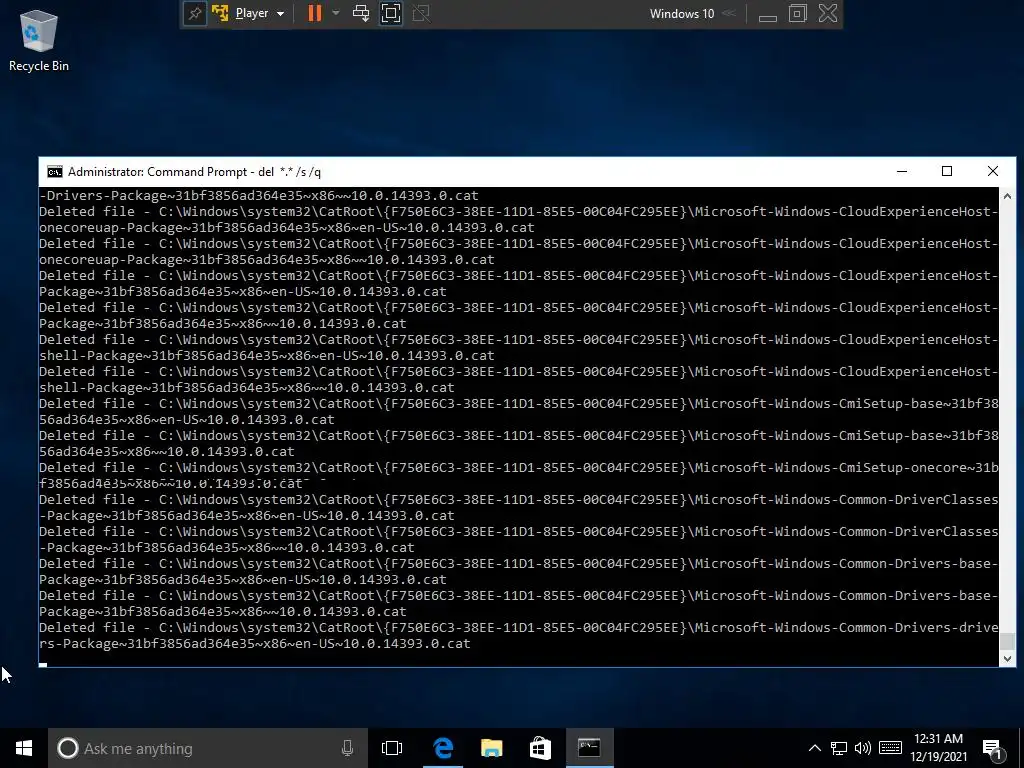The height and width of the screenshot is (768, 1024).
Task: Restore the VMware Player window
Action: [797, 14]
